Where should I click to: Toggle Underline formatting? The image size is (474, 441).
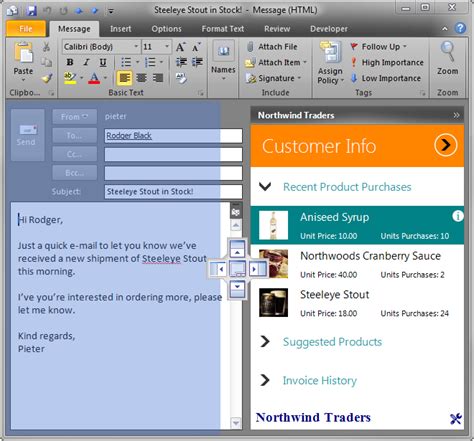point(103,62)
